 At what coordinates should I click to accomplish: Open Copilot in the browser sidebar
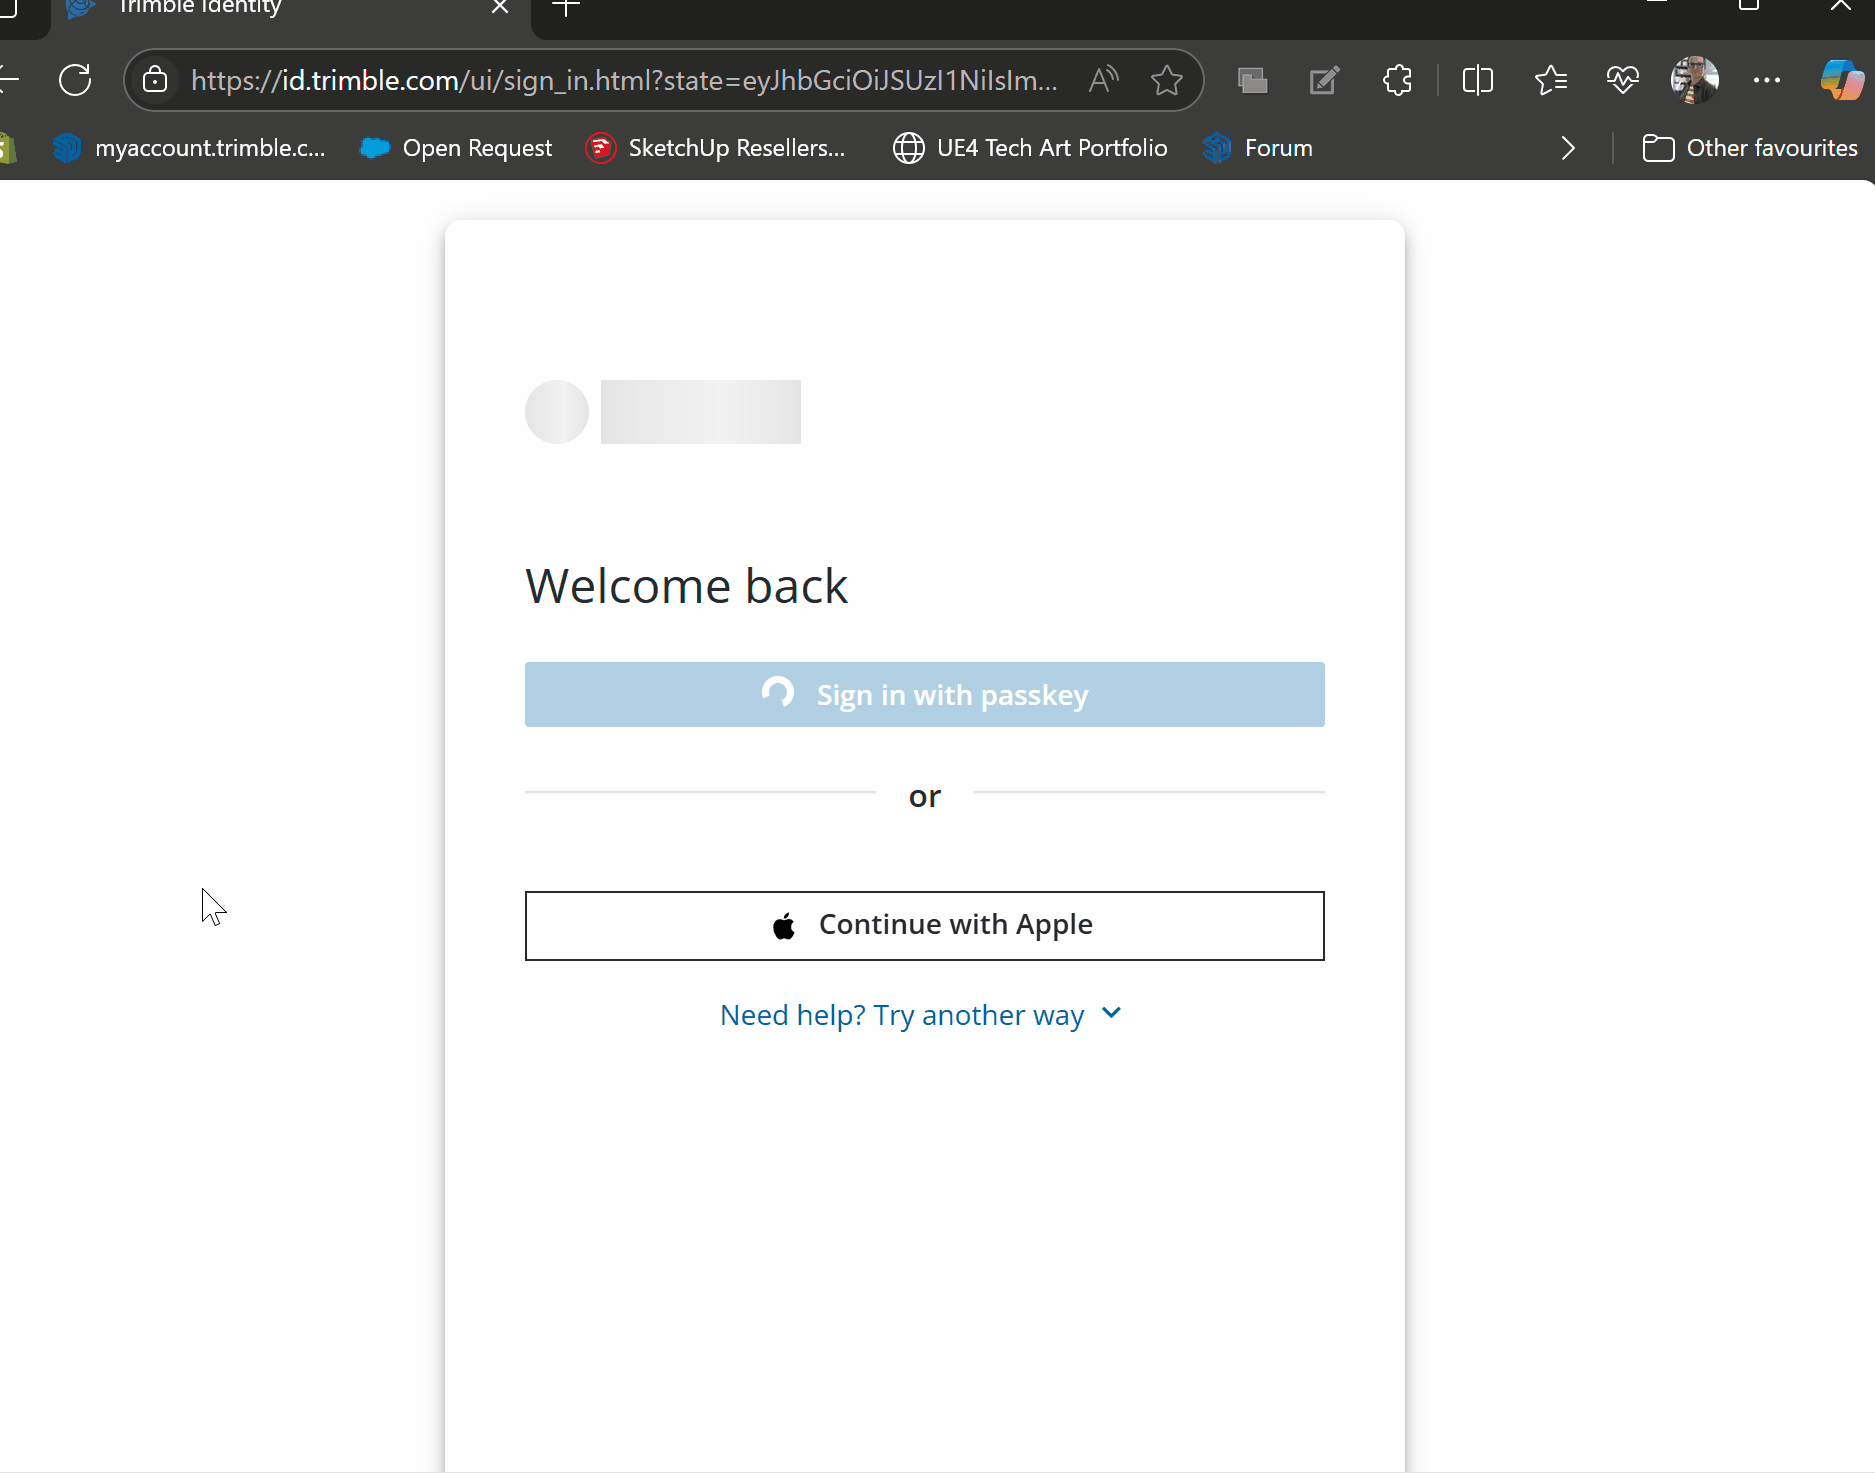pos(1840,80)
